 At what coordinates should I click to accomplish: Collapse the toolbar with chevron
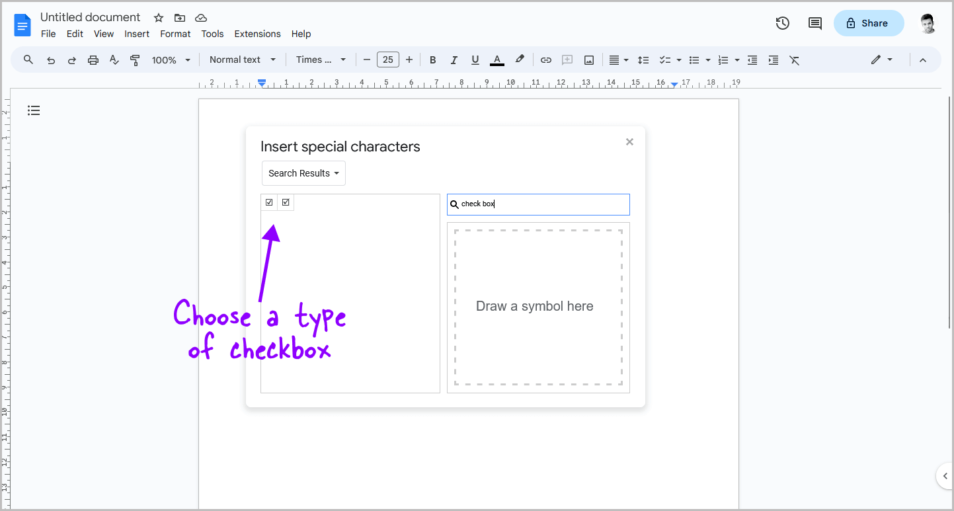(x=922, y=60)
